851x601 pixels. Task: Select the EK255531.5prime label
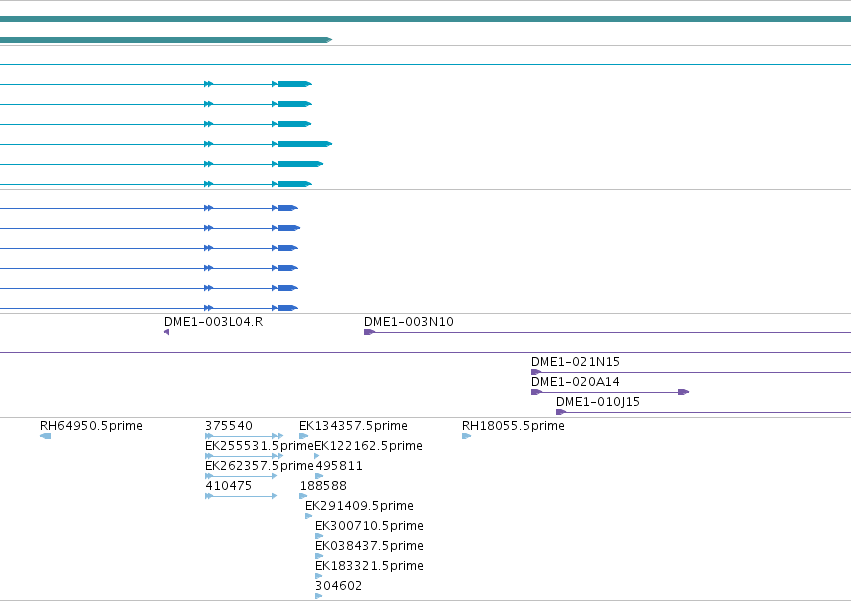(259, 446)
